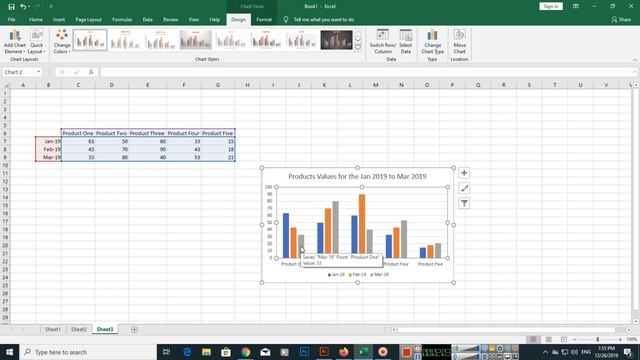Image resolution: width=640 pixels, height=360 pixels.
Task: Switch to the Formulas tab
Action: pos(122,20)
